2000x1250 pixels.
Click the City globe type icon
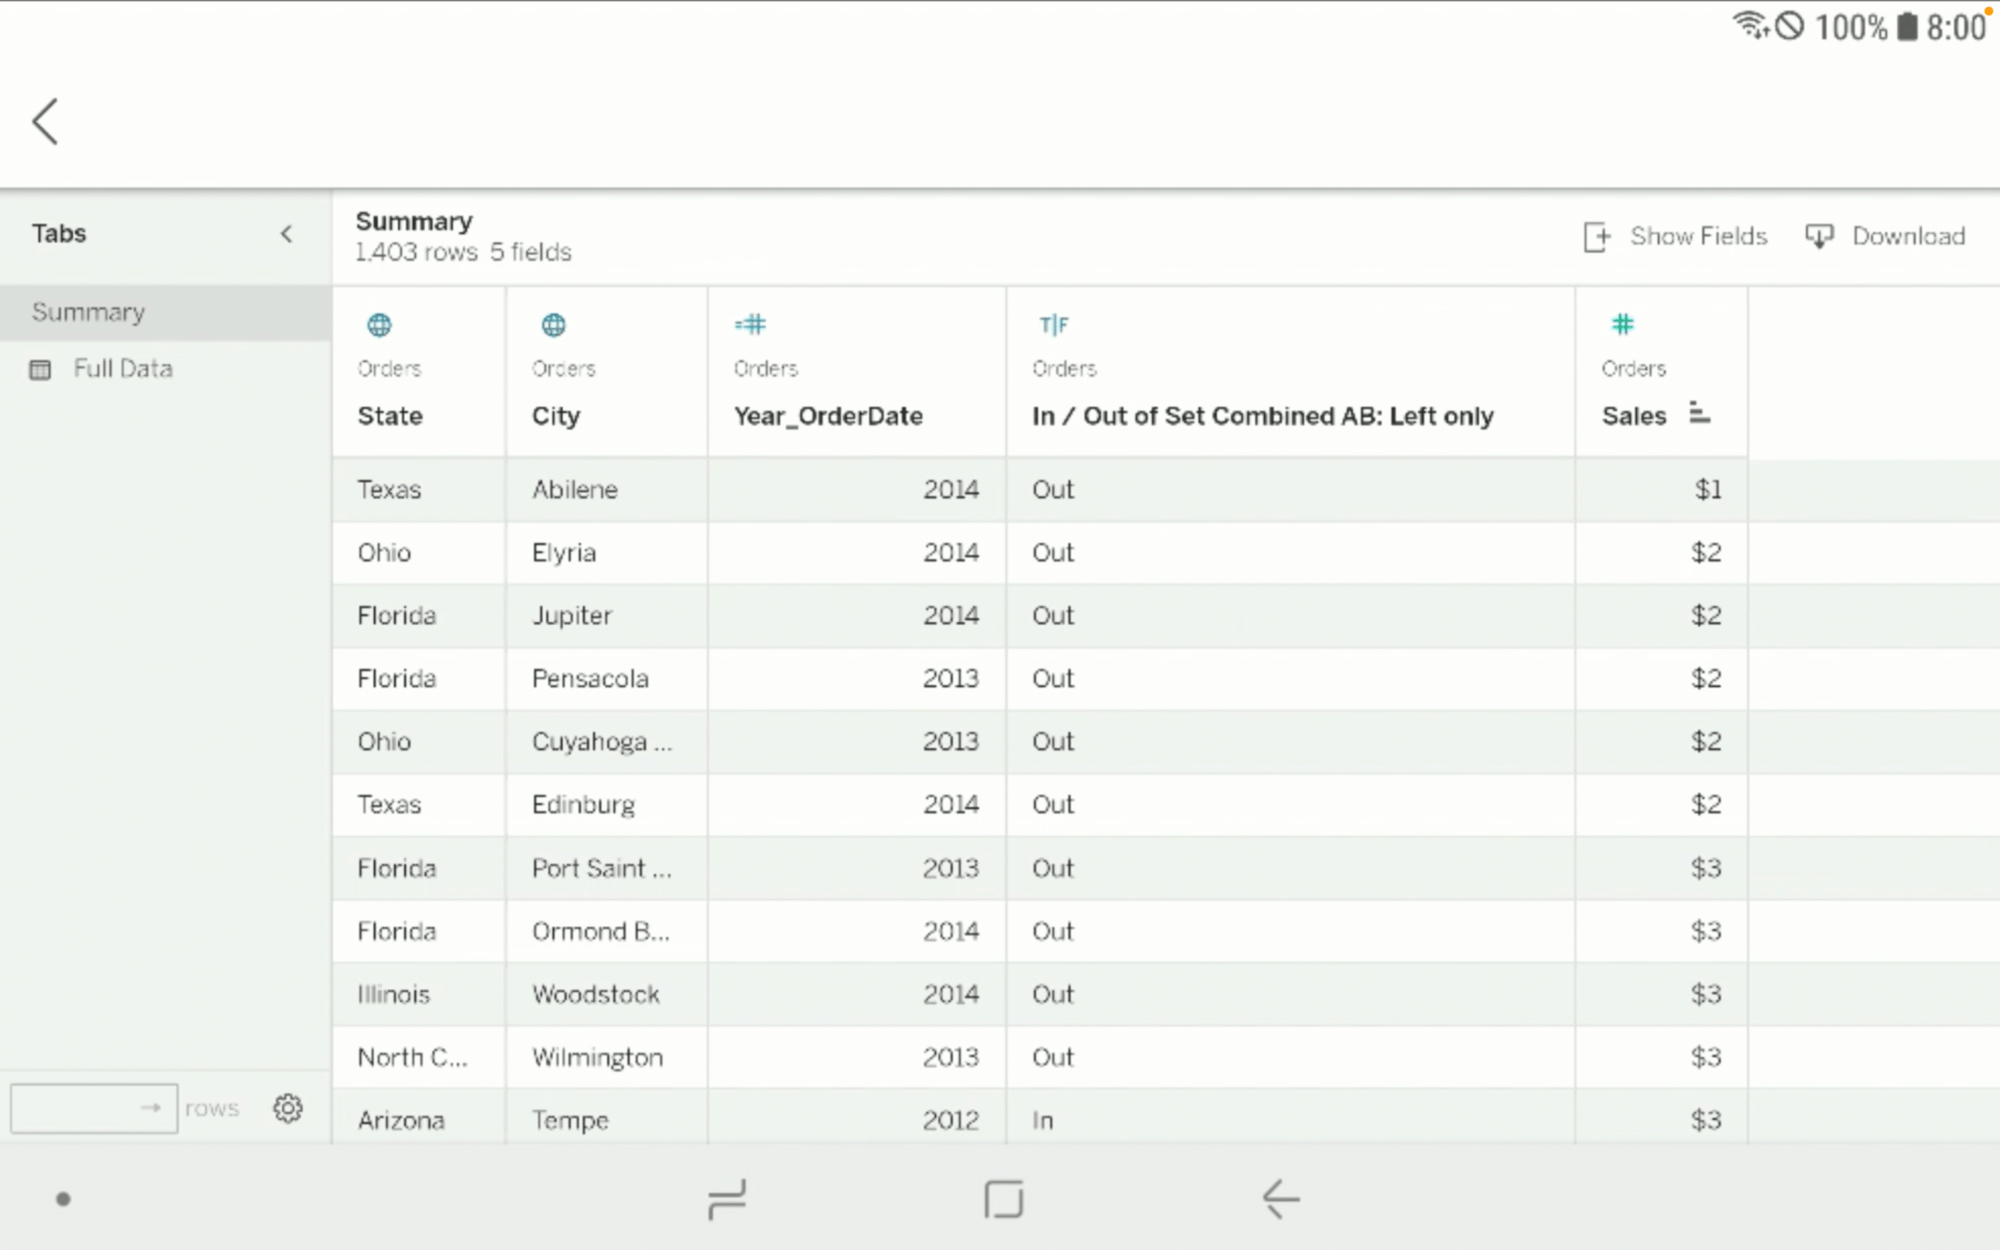coord(553,325)
